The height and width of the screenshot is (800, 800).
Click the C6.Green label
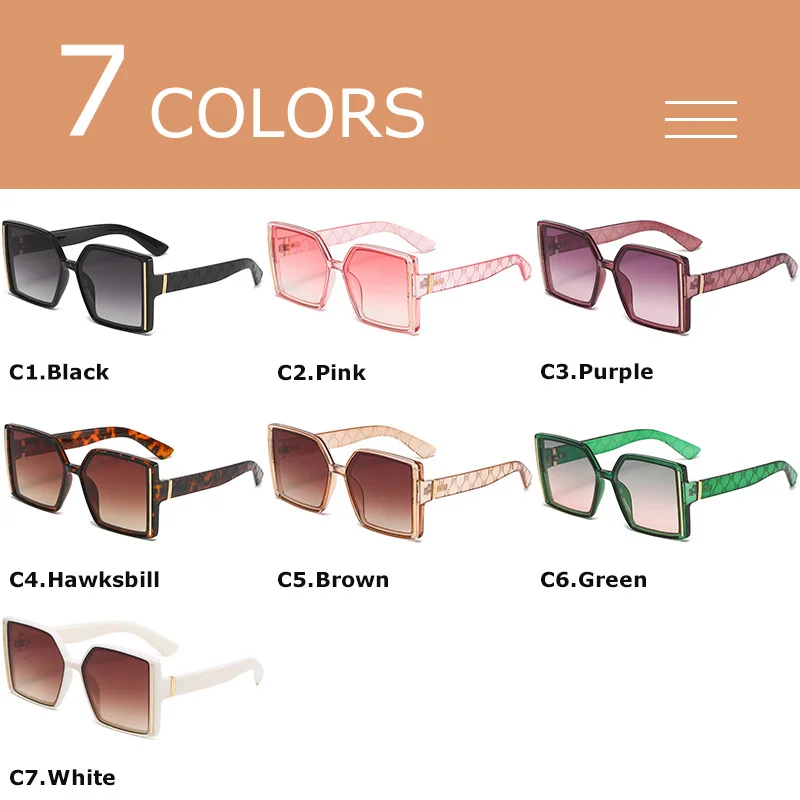593,580
